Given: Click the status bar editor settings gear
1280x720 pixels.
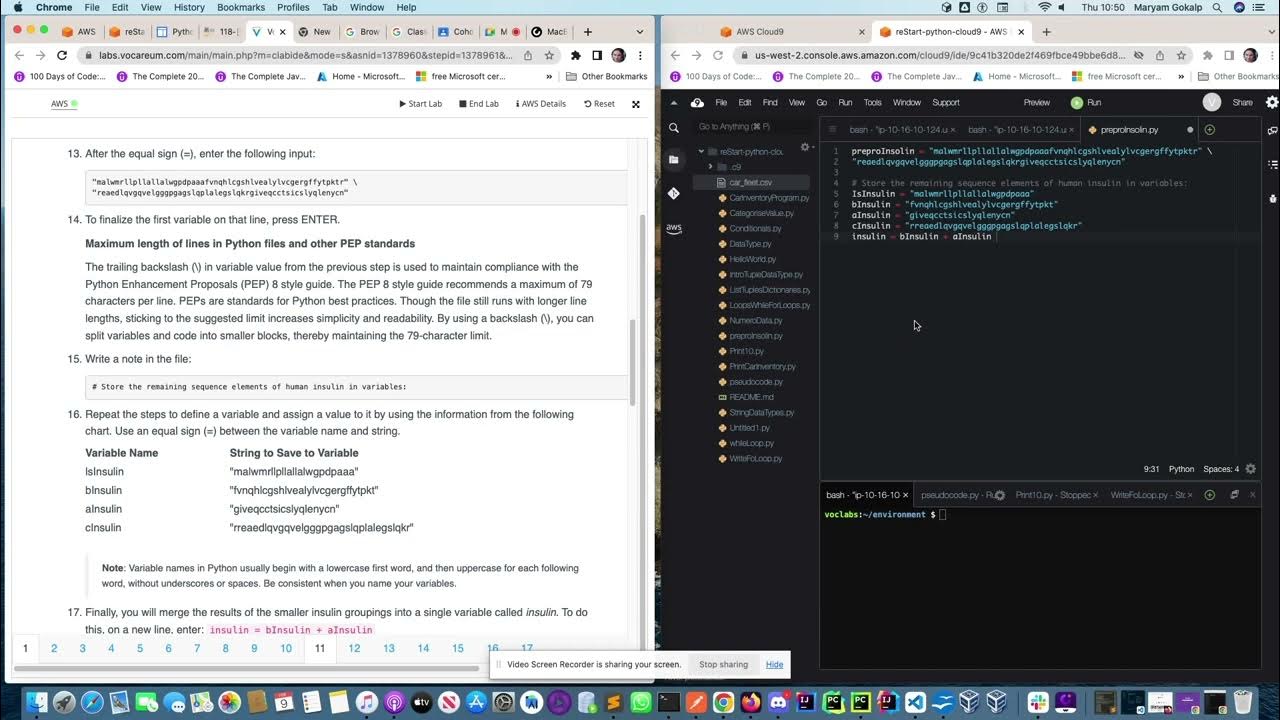Looking at the screenshot, I should [x=1250, y=469].
